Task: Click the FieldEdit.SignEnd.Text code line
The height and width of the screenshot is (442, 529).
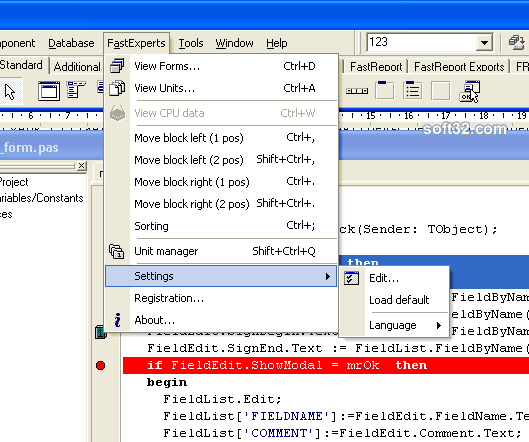Action: pos(337,349)
